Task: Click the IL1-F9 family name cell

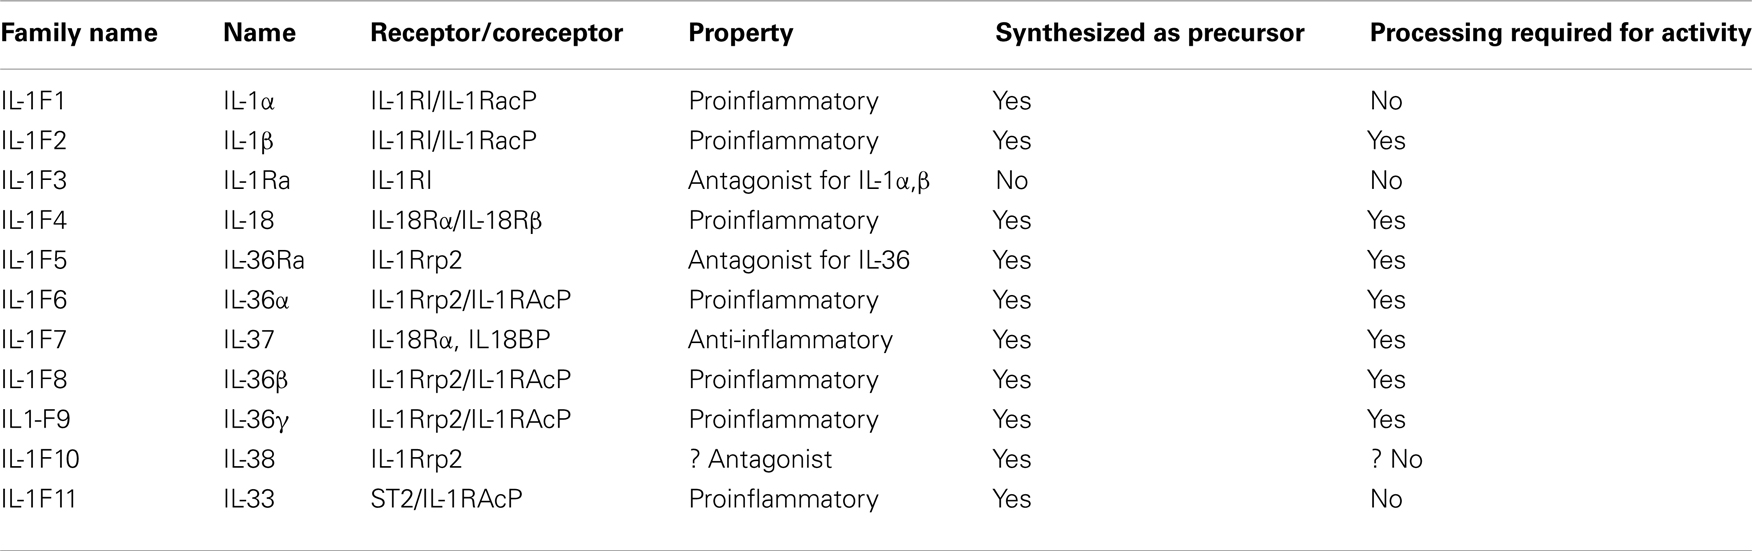Action: (36, 419)
